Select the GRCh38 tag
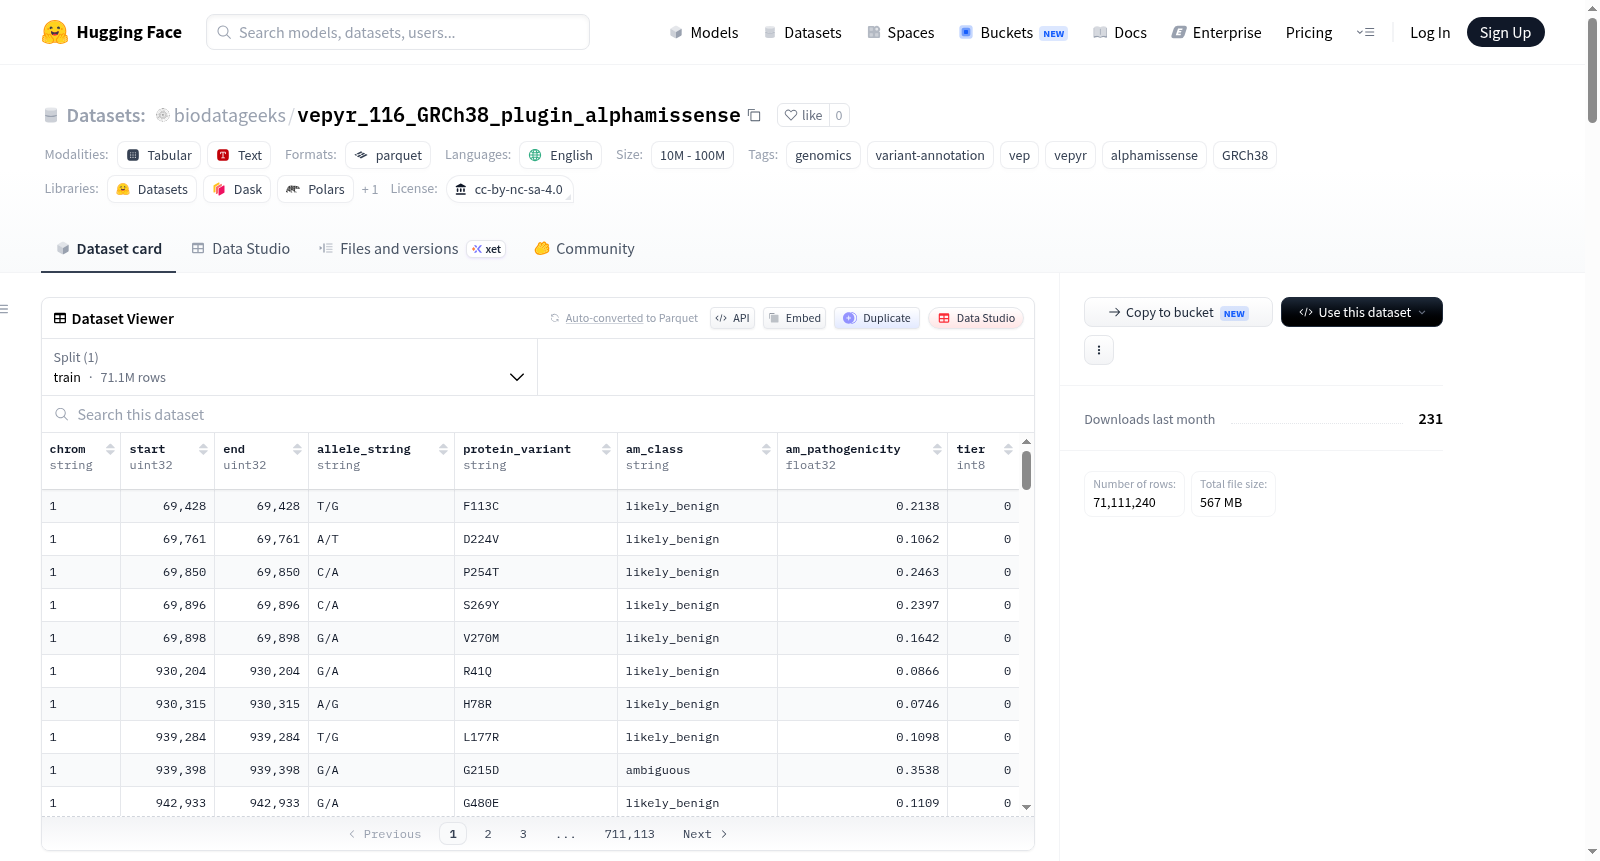The width and height of the screenshot is (1600, 861). click(1244, 155)
